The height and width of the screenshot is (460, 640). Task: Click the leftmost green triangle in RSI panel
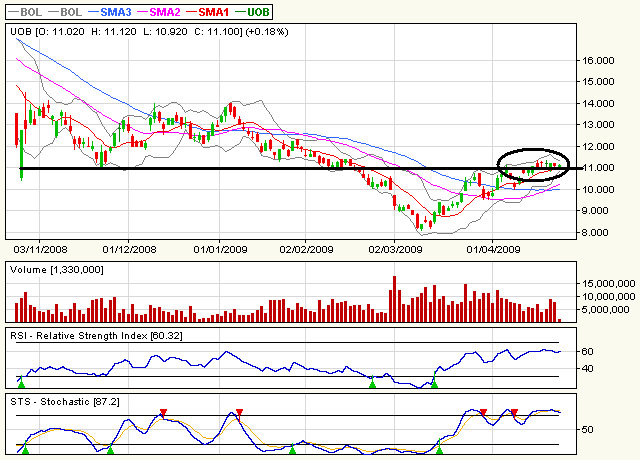(x=22, y=383)
